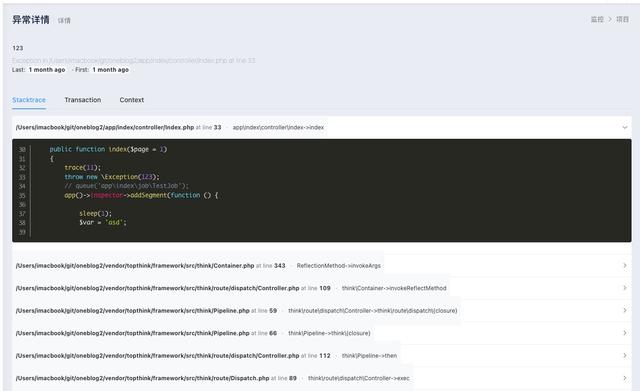The image size is (640, 391).
Task: Select the ReflectionMethod->invokeArgs label
Action: pos(338,266)
